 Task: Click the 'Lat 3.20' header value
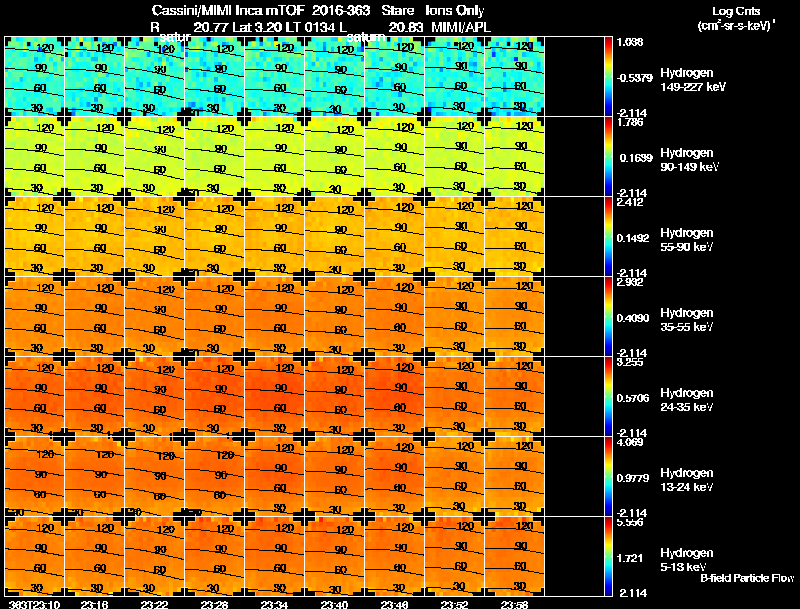255,27
